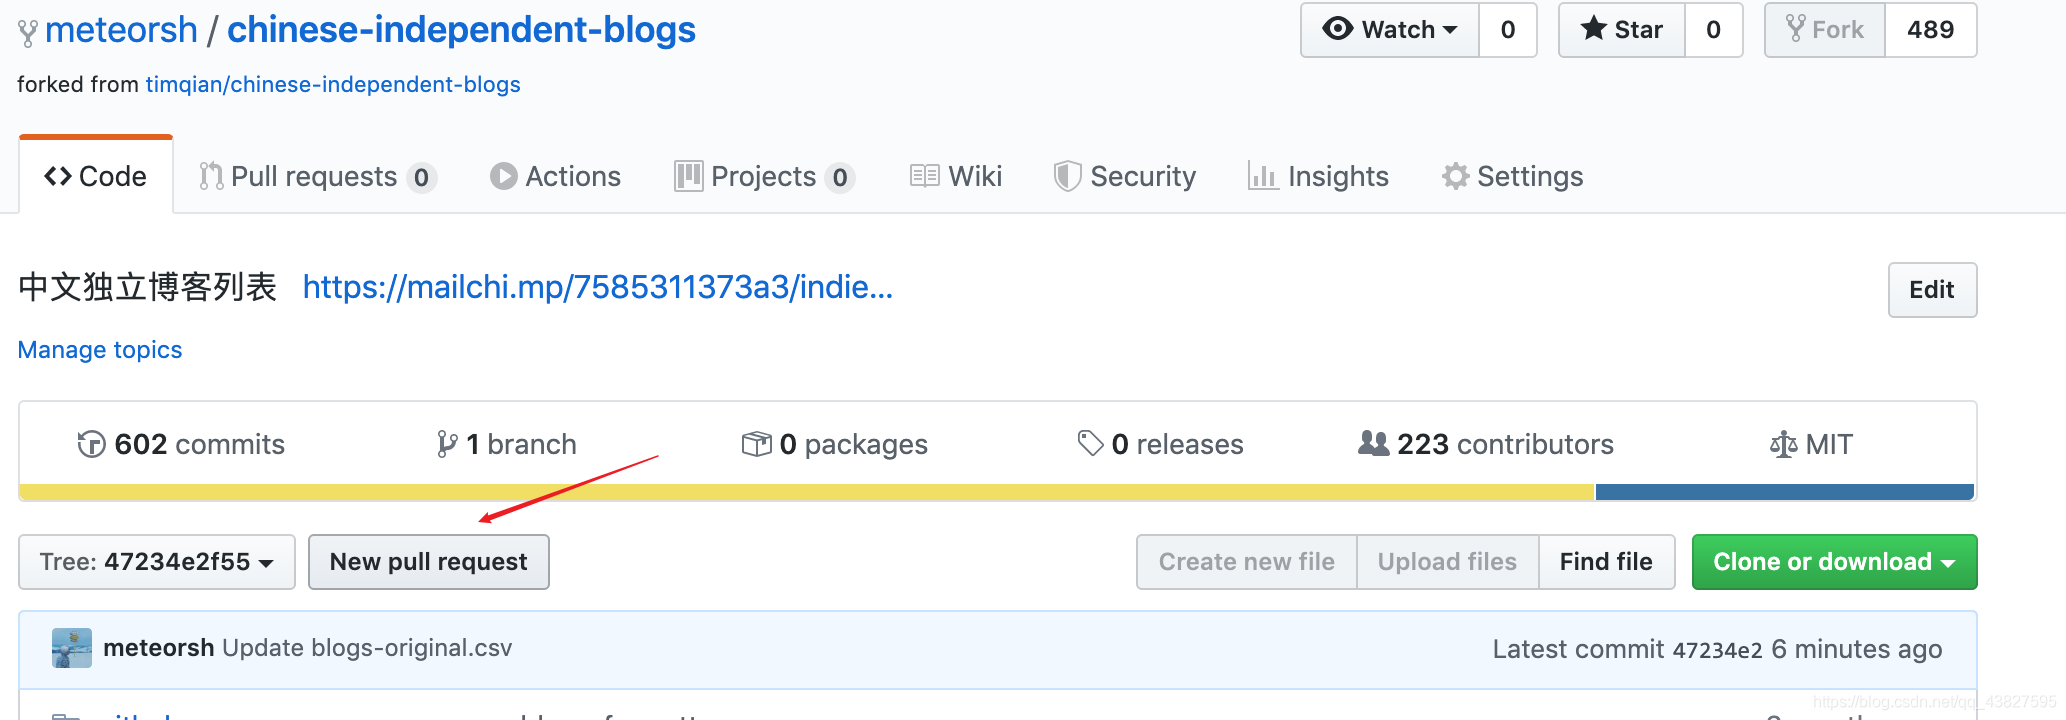This screenshot has width=2066, height=720.
Task: Open the Wiki tab
Action: click(956, 176)
